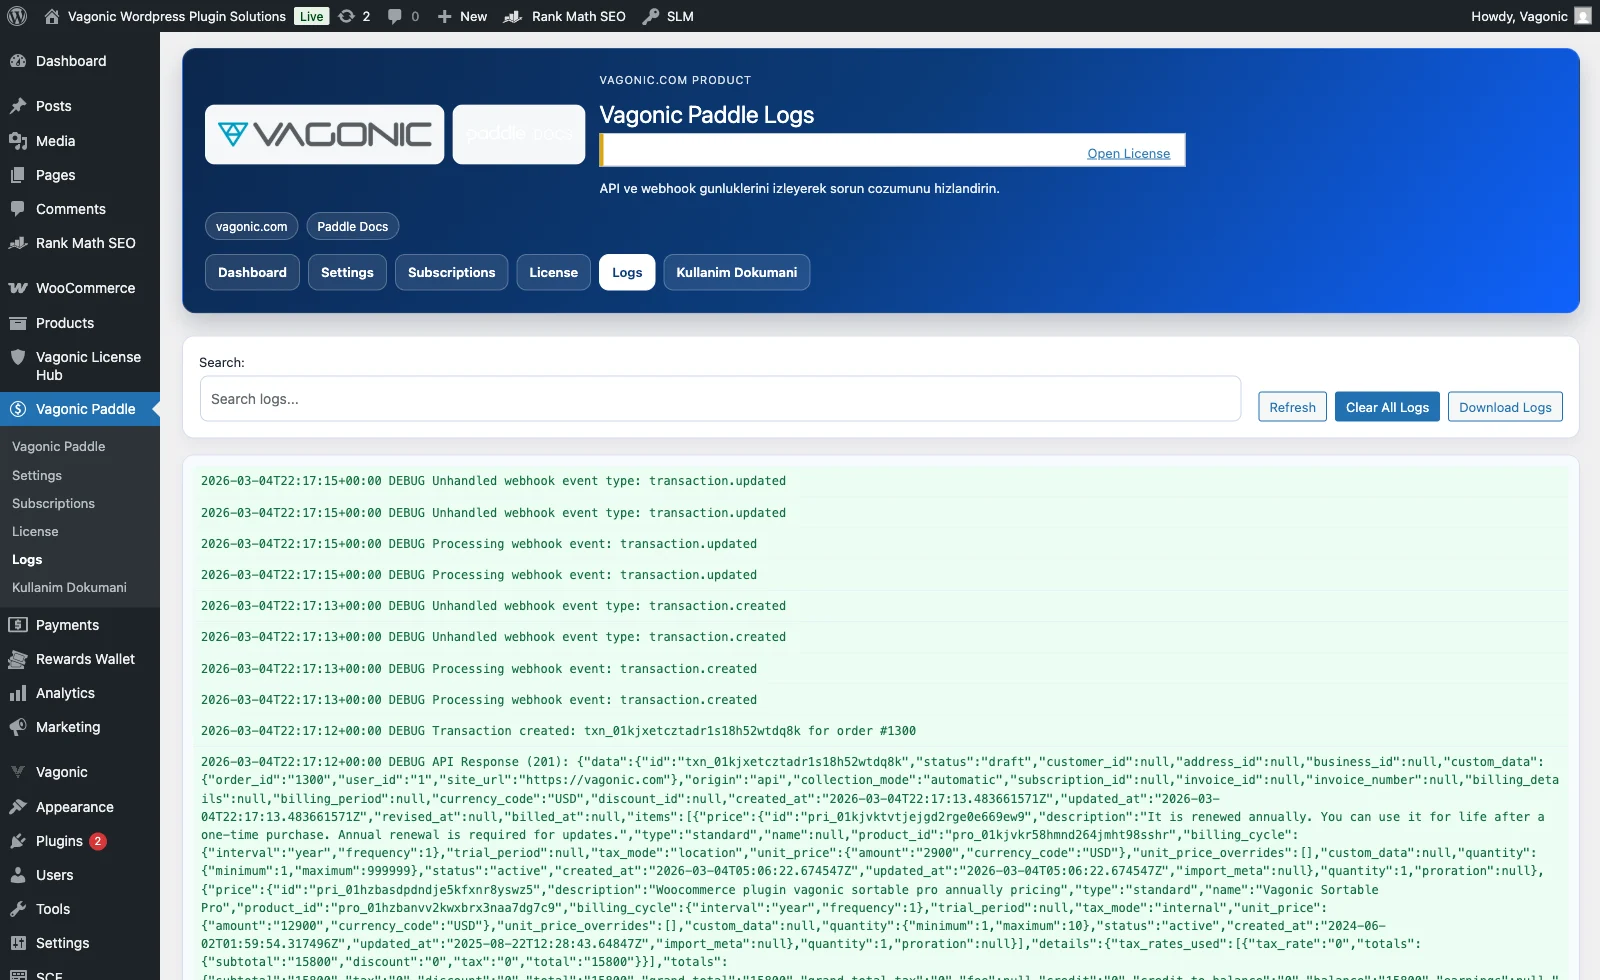Click the Howdy Vagonic user avatar
Screen dimensions: 1600x980
[1583, 16]
